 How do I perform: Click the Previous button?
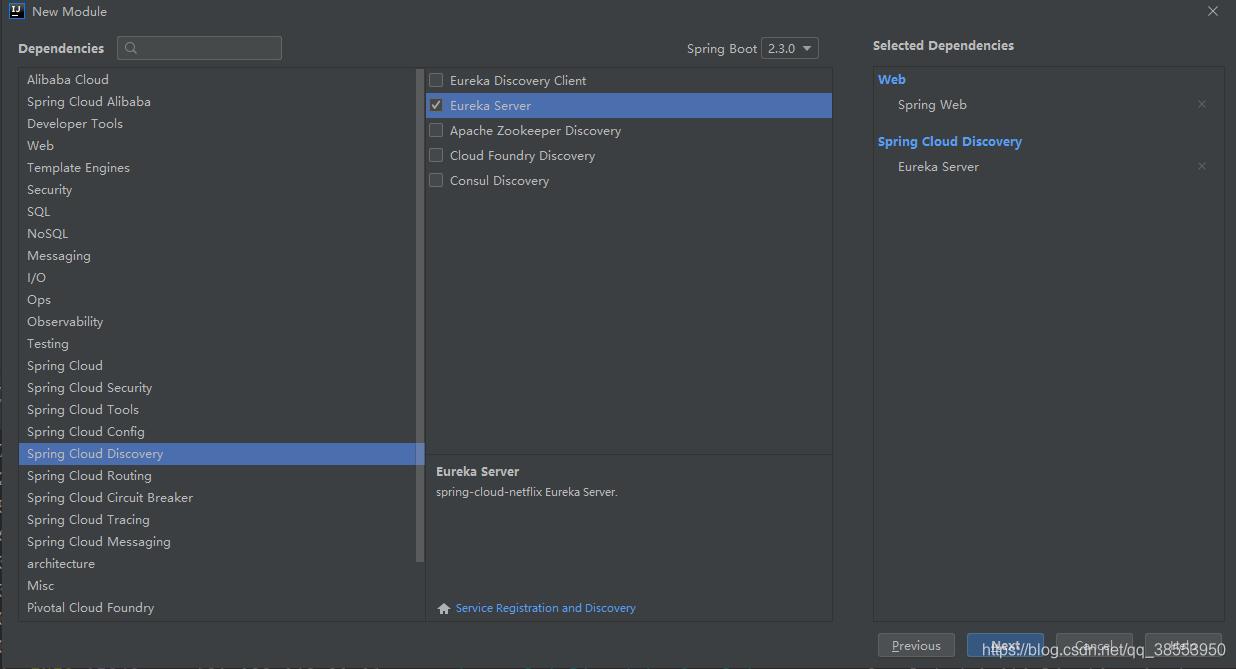(x=916, y=645)
